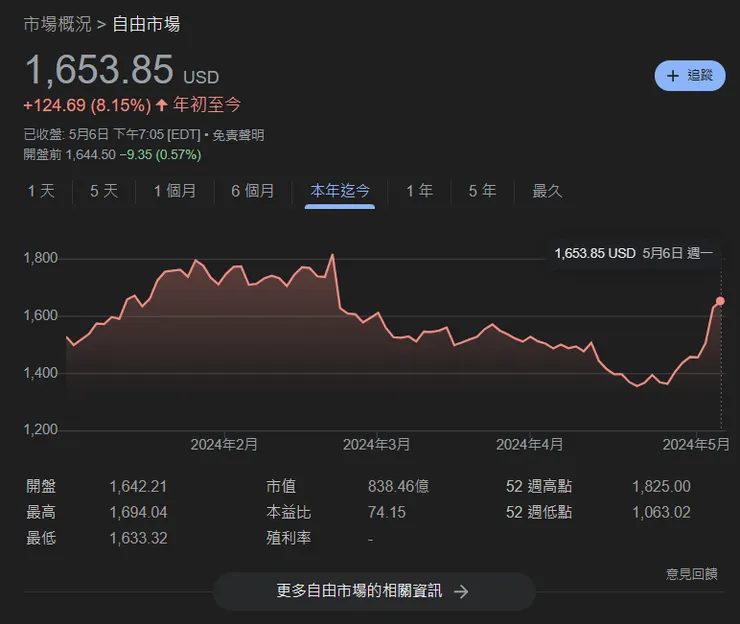Click the 52 週高點 value 1,825.00
The image size is (740, 624).
click(661, 487)
